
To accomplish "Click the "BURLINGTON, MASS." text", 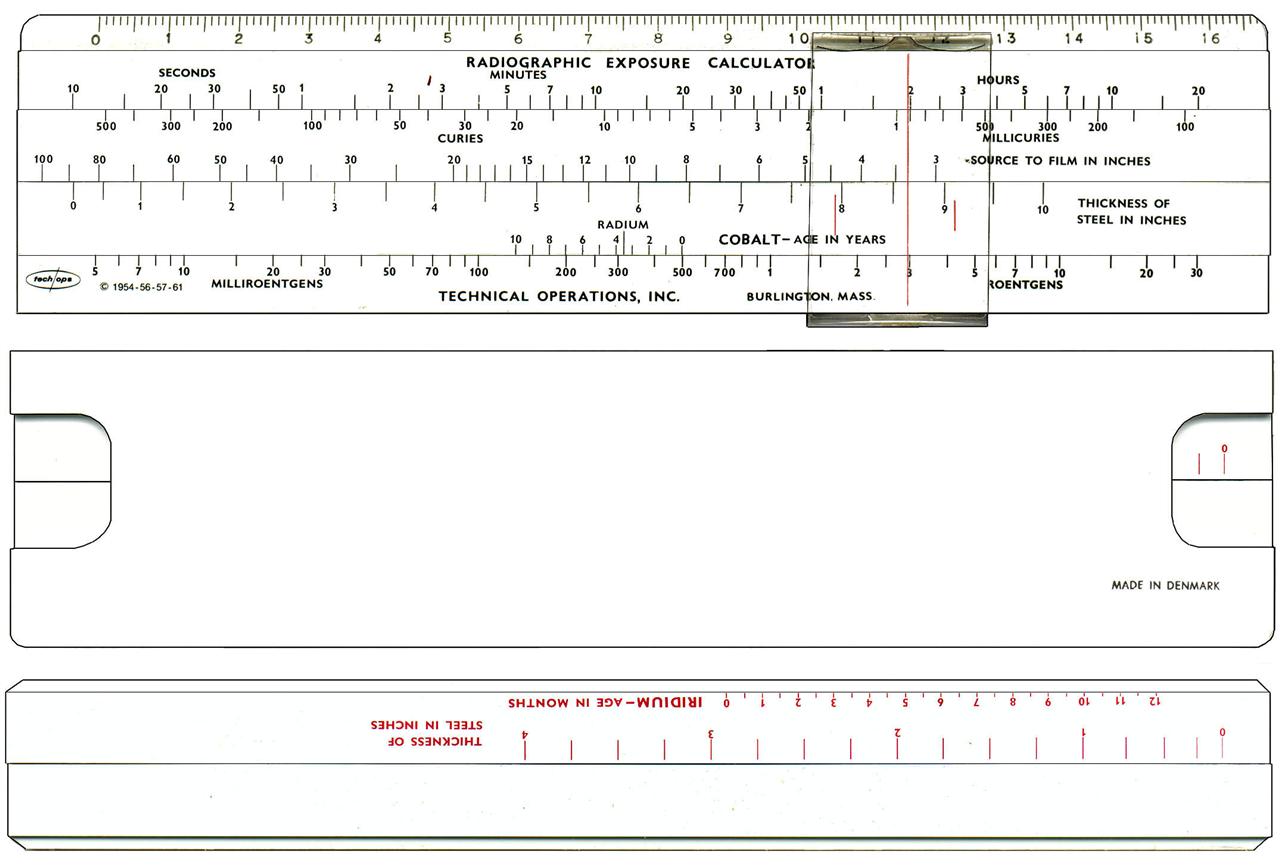I will (x=811, y=297).
